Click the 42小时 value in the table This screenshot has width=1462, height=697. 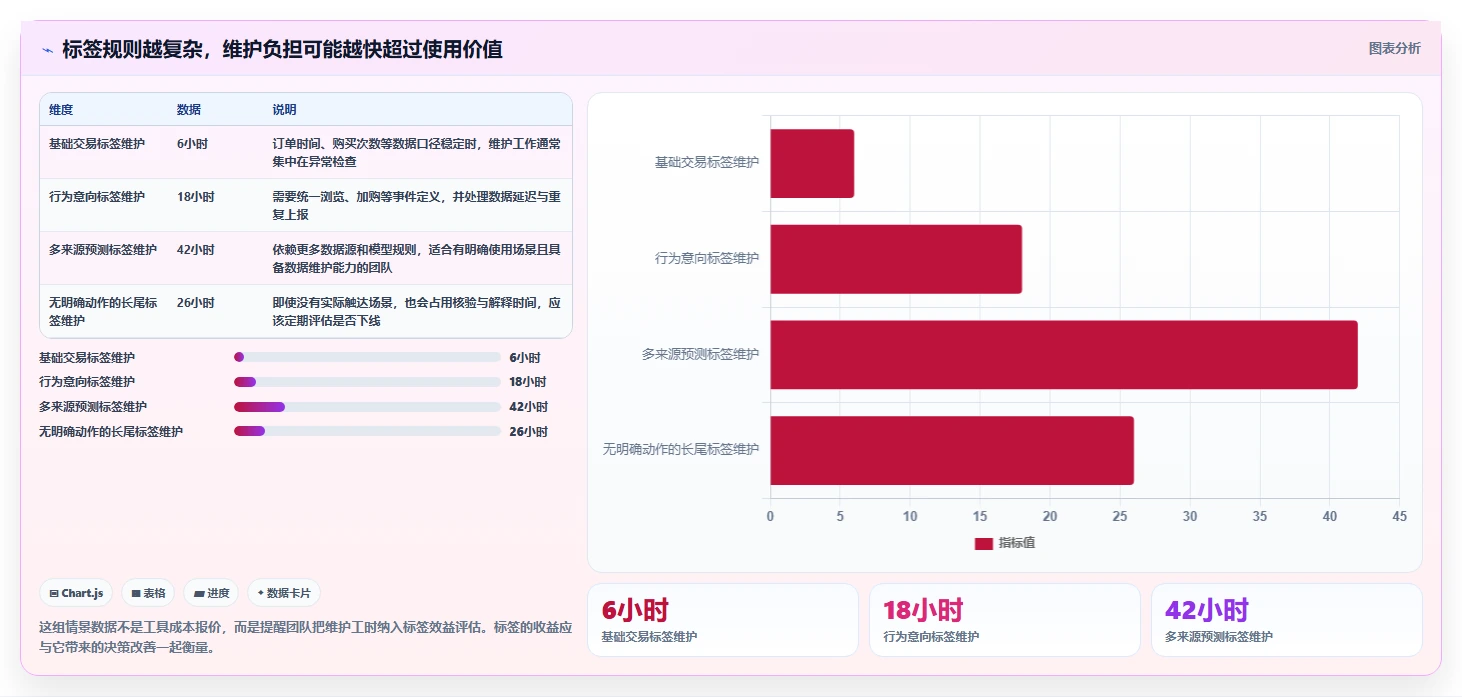[196, 250]
